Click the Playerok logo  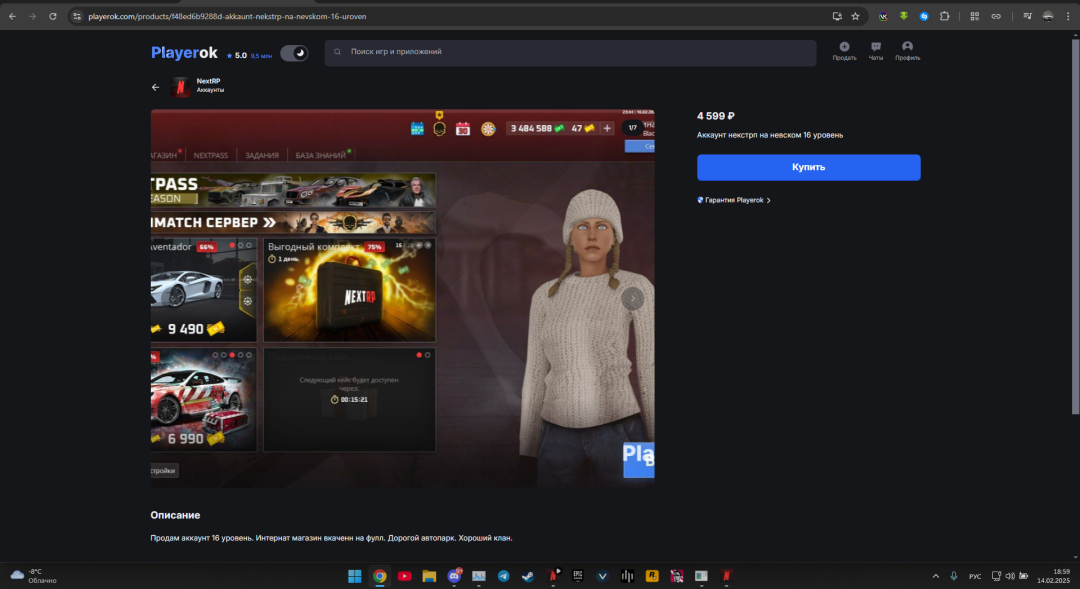tap(184, 52)
